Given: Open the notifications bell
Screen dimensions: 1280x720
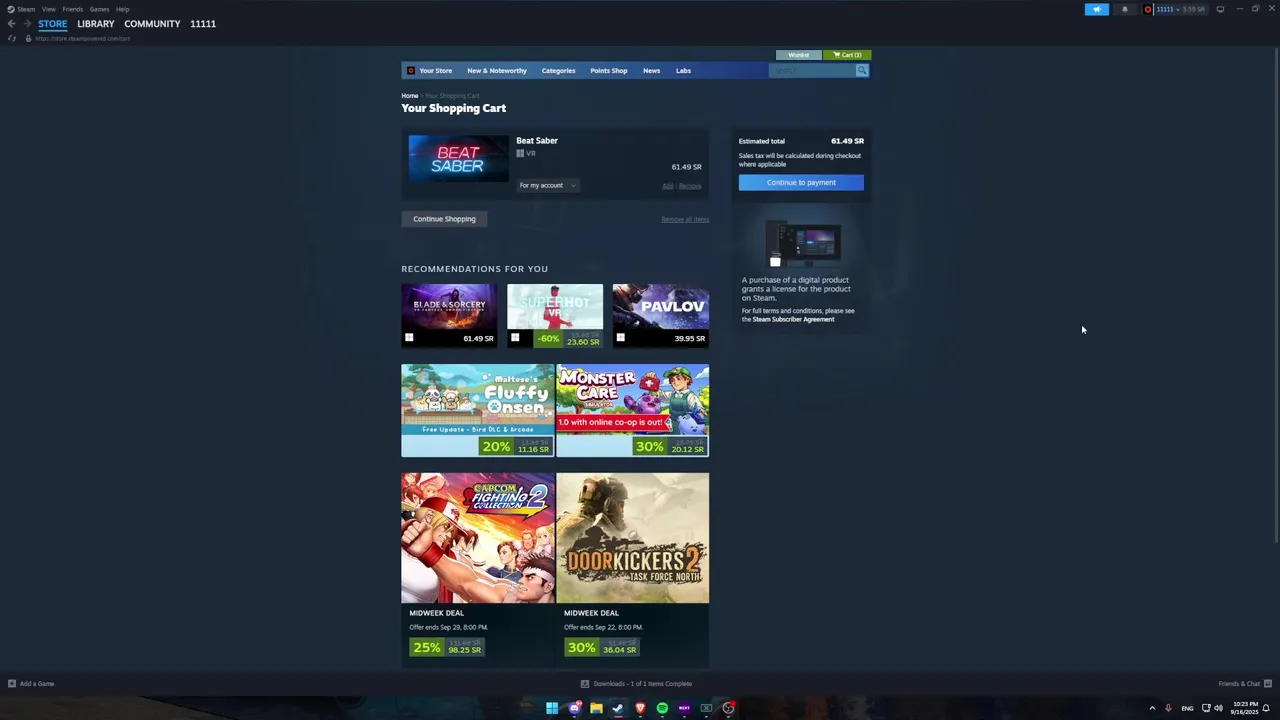Looking at the screenshot, I should point(1124,9).
